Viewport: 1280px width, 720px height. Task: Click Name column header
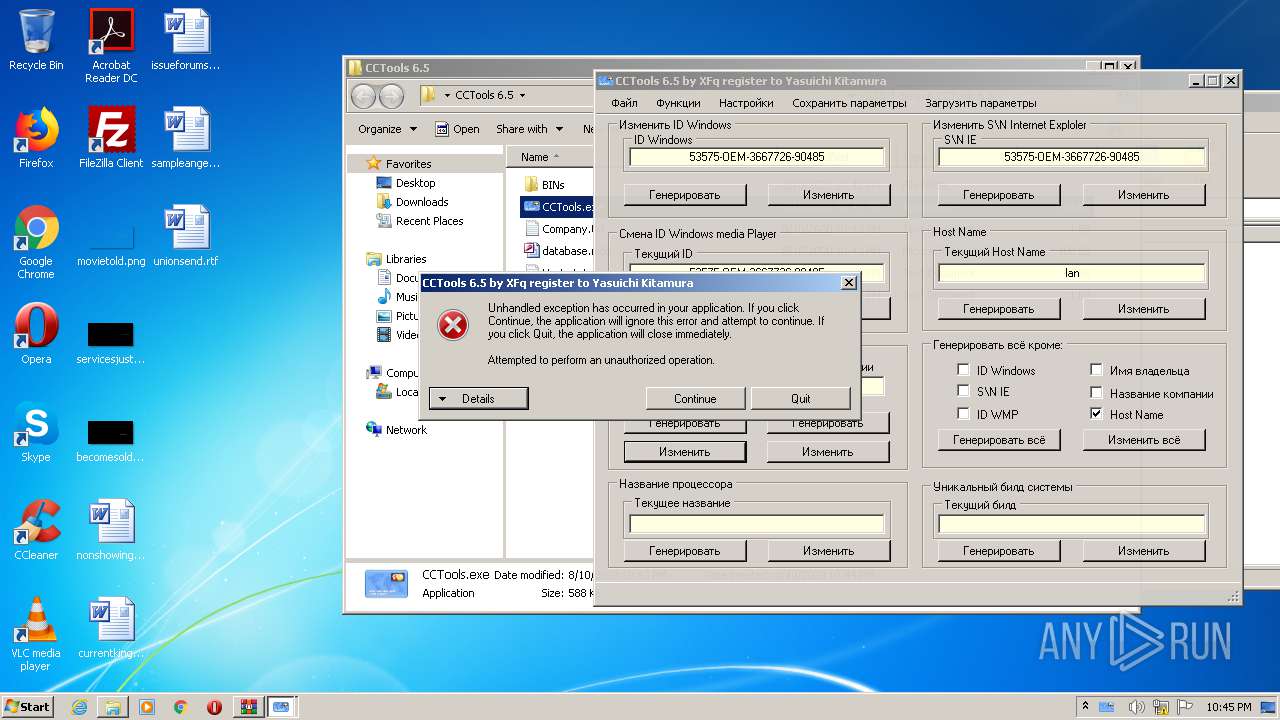coord(550,157)
